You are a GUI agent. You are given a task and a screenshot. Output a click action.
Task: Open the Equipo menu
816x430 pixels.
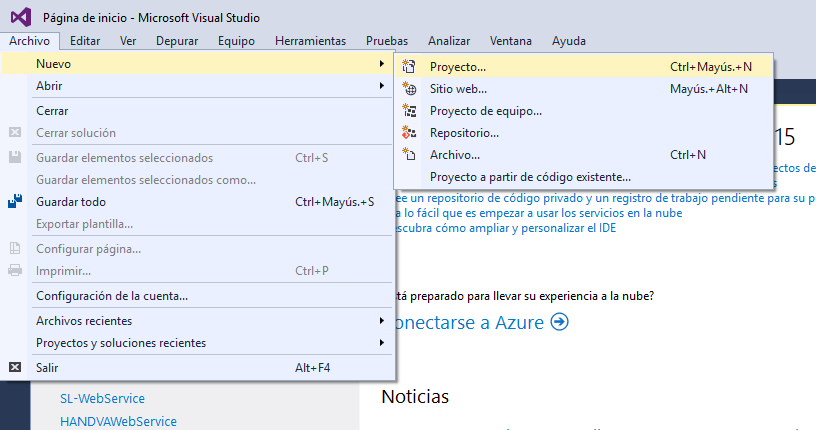(236, 41)
